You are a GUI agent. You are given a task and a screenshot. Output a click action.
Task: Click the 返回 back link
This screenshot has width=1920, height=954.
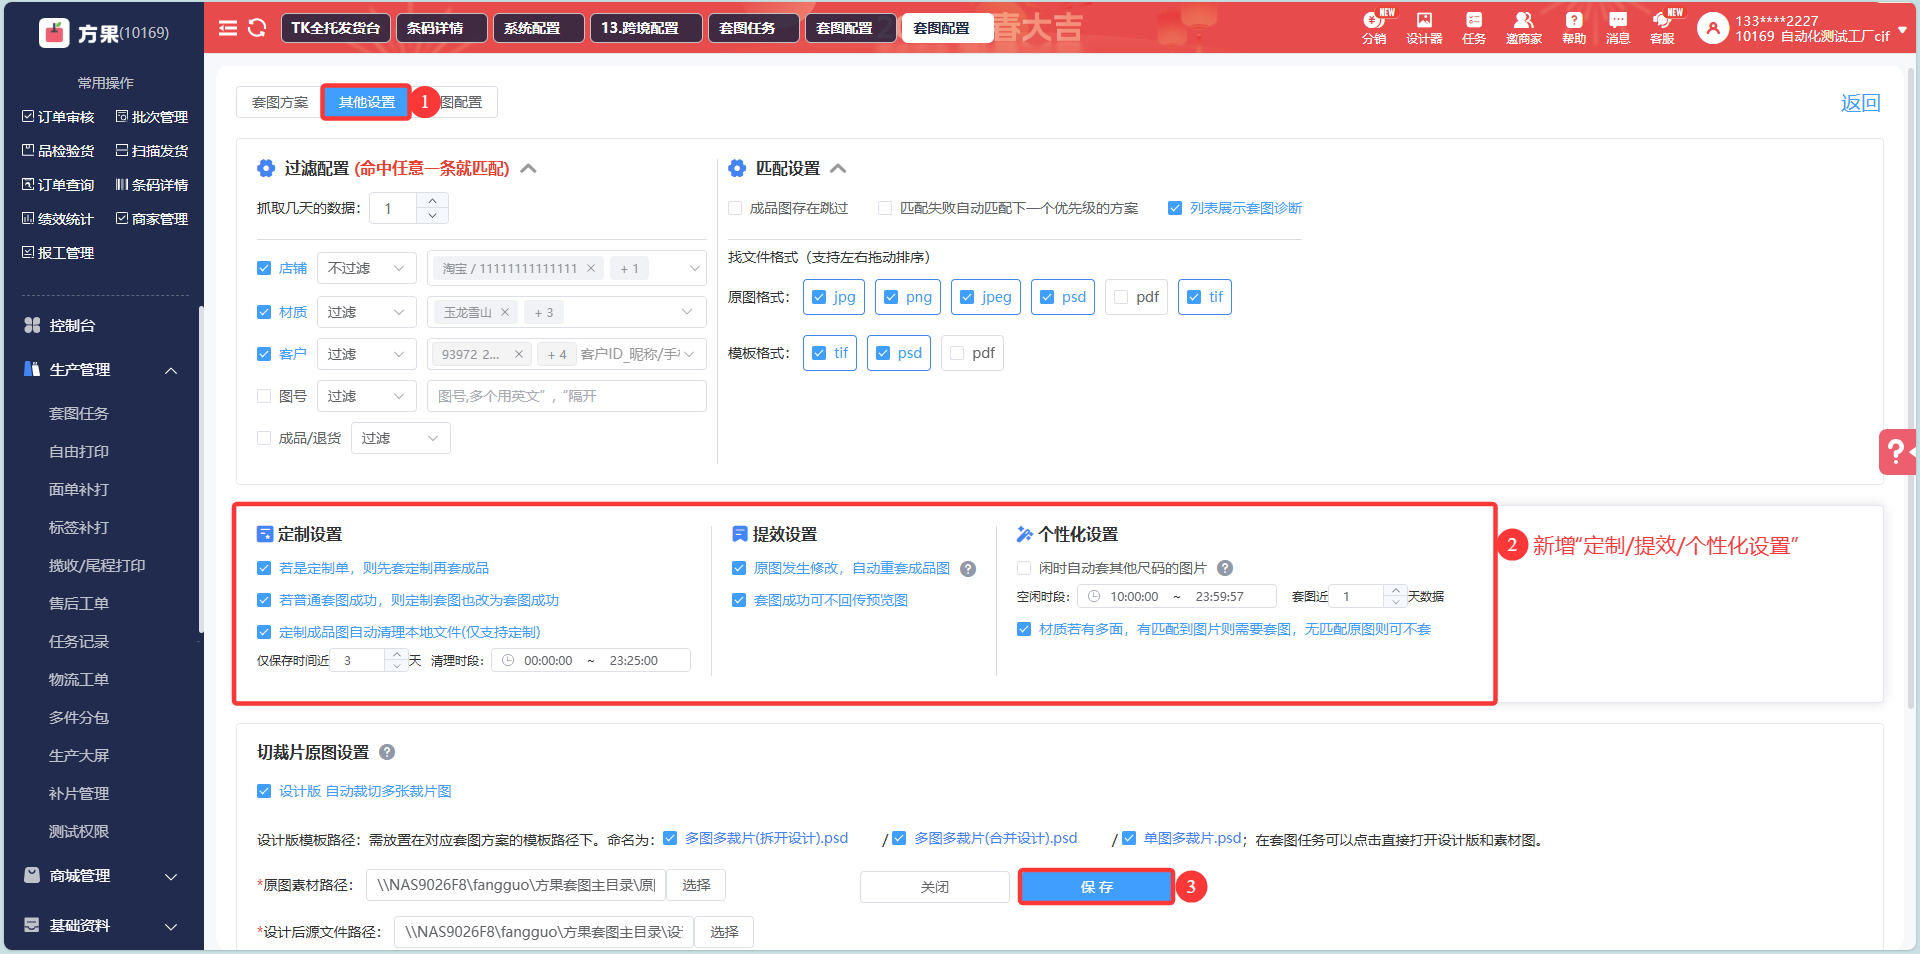(1860, 103)
